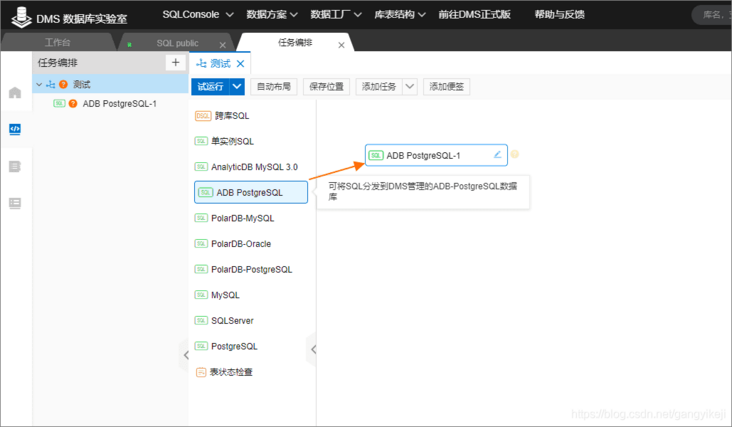The image size is (732, 427).
Task: Click the 自动布局 button
Action: (274, 86)
